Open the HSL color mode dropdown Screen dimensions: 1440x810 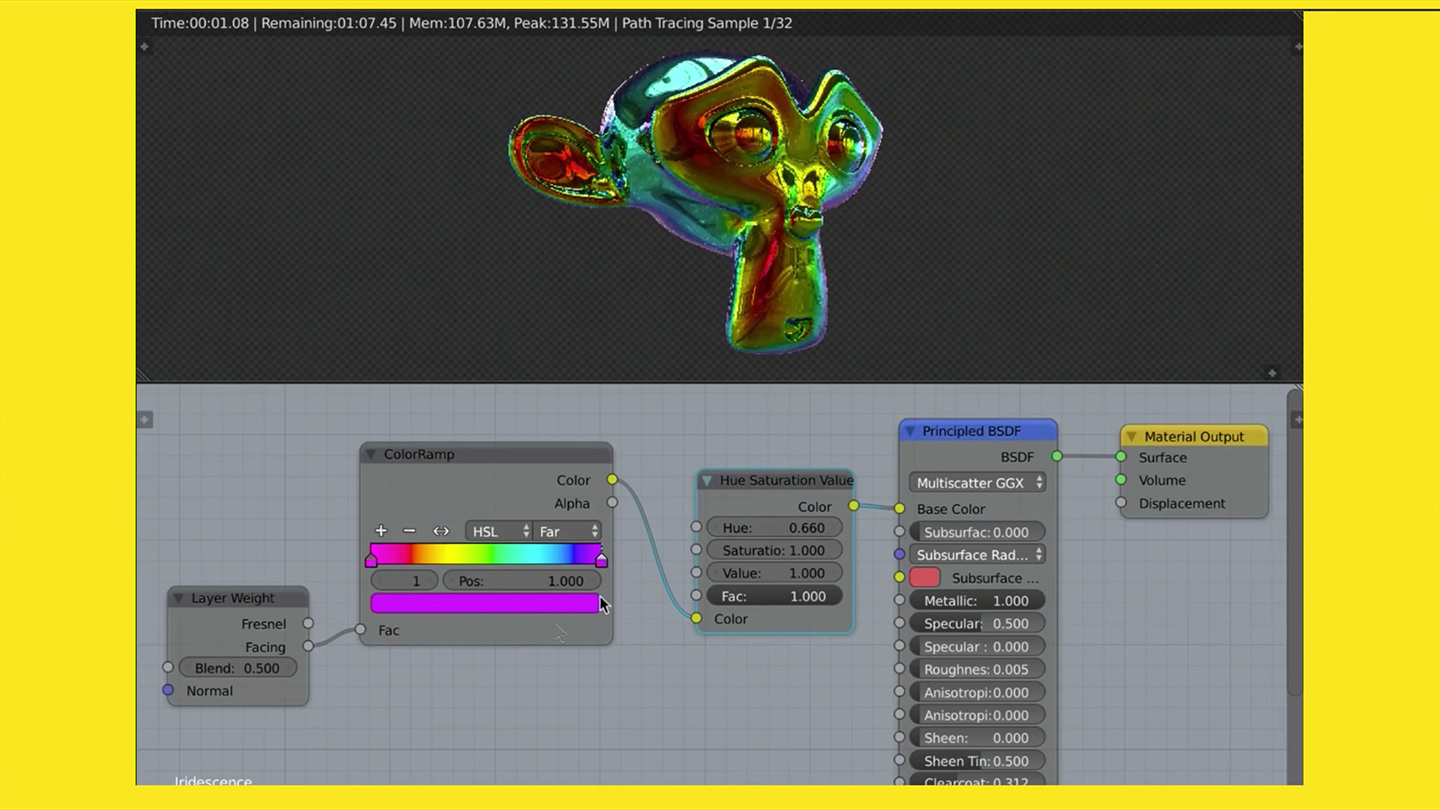click(x=498, y=531)
